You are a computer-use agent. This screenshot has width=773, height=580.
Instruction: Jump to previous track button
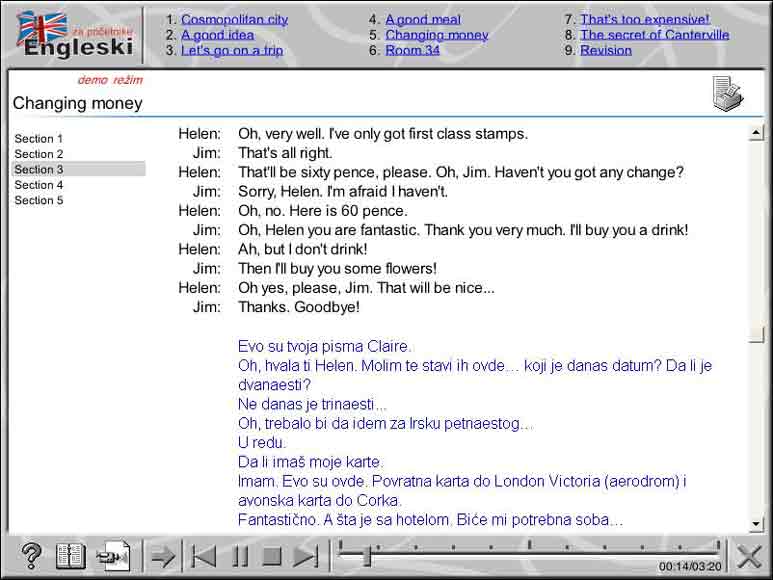(x=203, y=557)
